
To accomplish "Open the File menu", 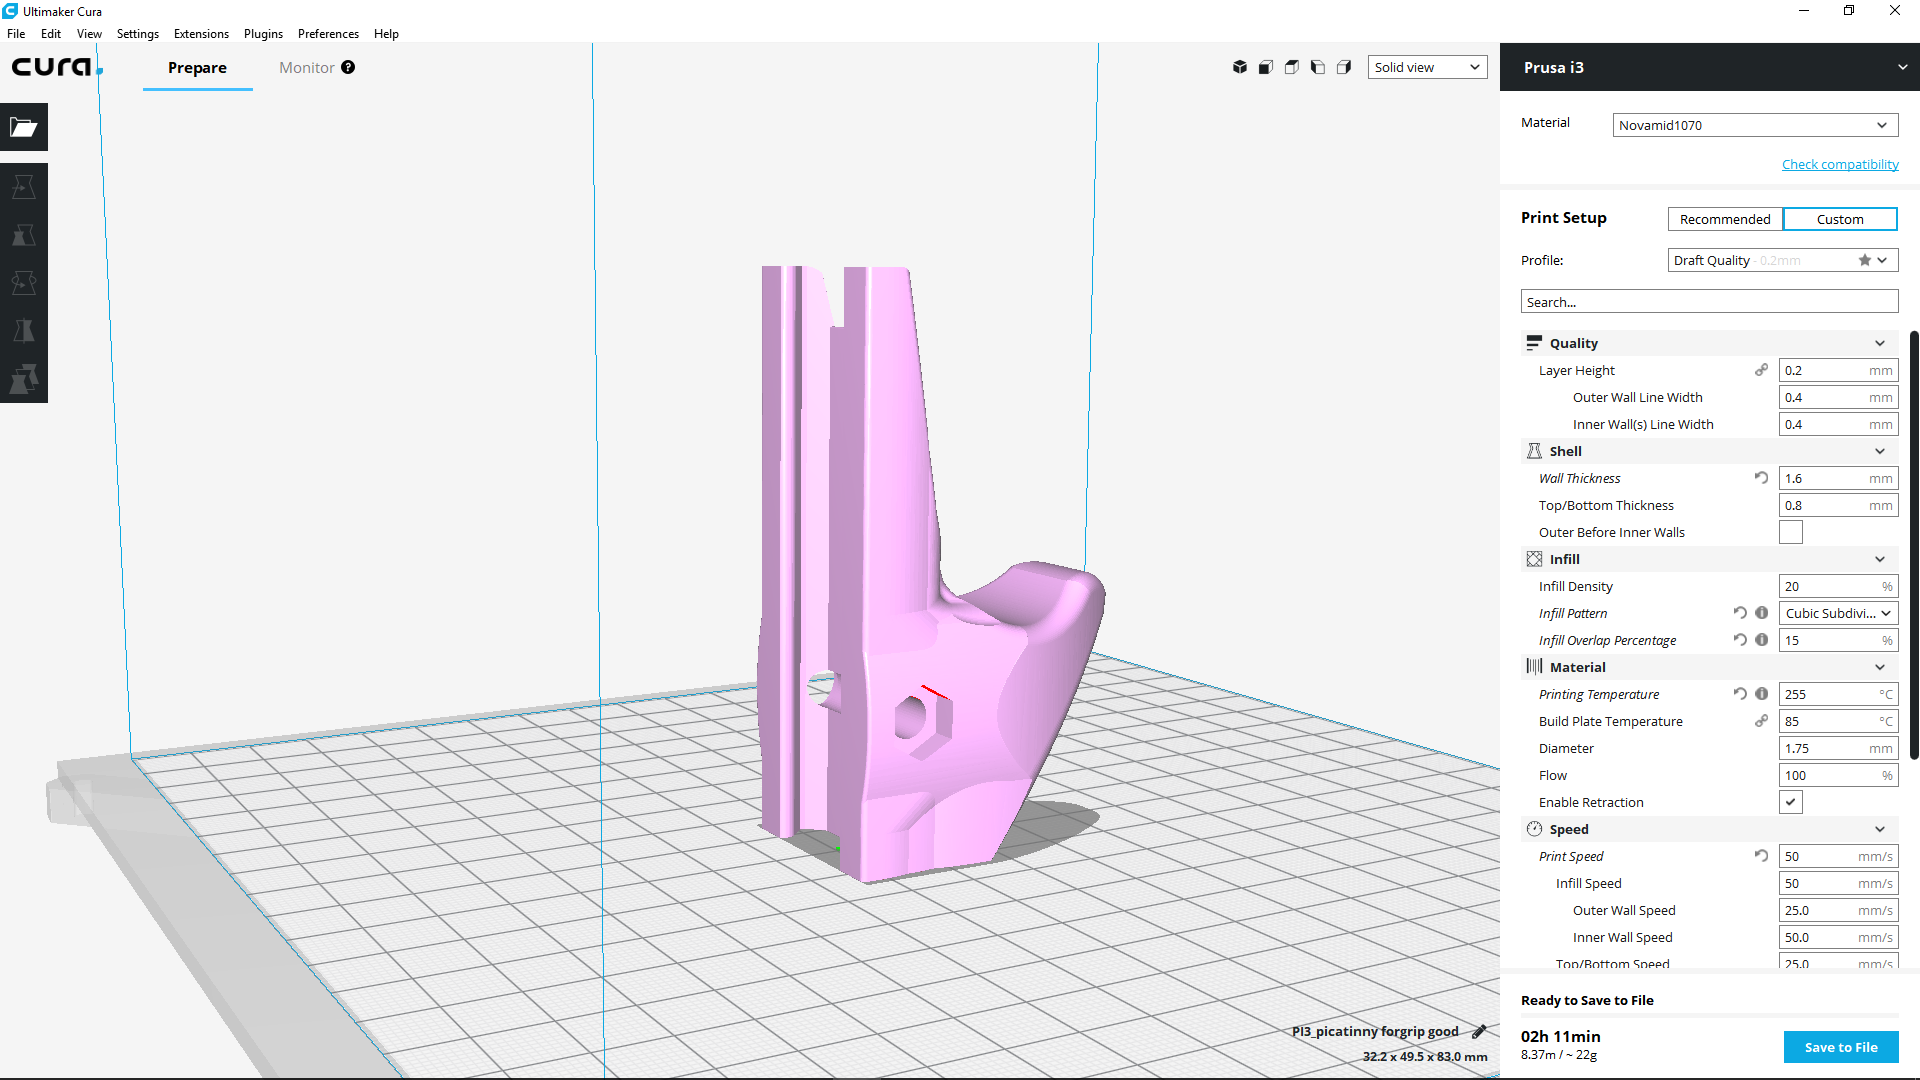I will [x=16, y=33].
